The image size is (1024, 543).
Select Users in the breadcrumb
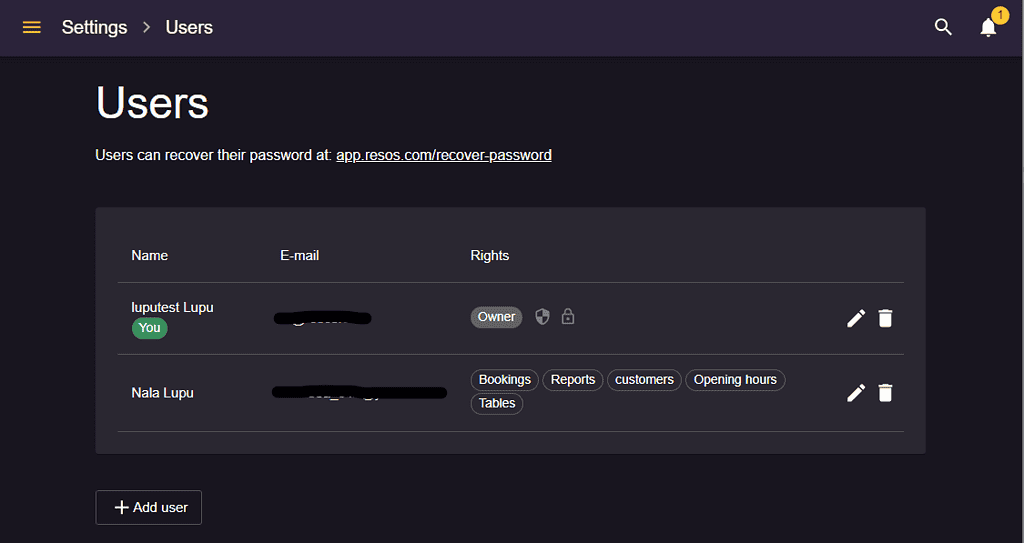coord(189,27)
